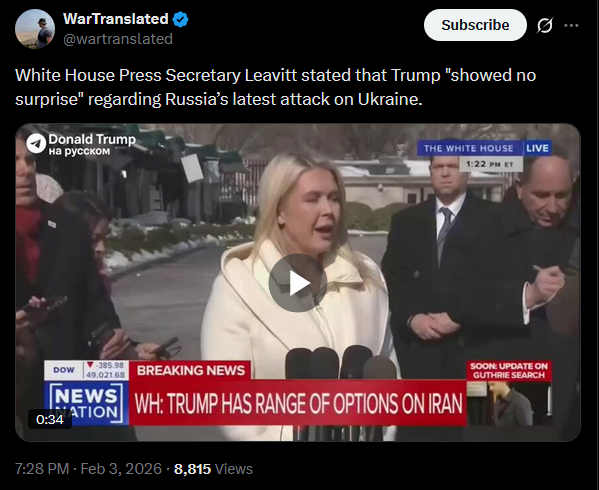Open WarTranslated profile avatar
The image size is (599, 490).
(x=35, y=29)
